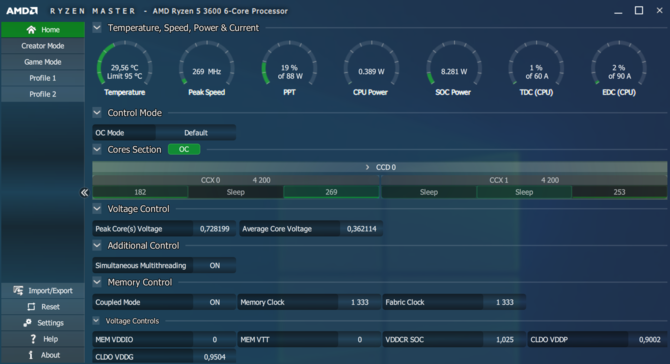Collapse the Voltage Controls subsection
The width and height of the screenshot is (670, 364).
coord(96,321)
